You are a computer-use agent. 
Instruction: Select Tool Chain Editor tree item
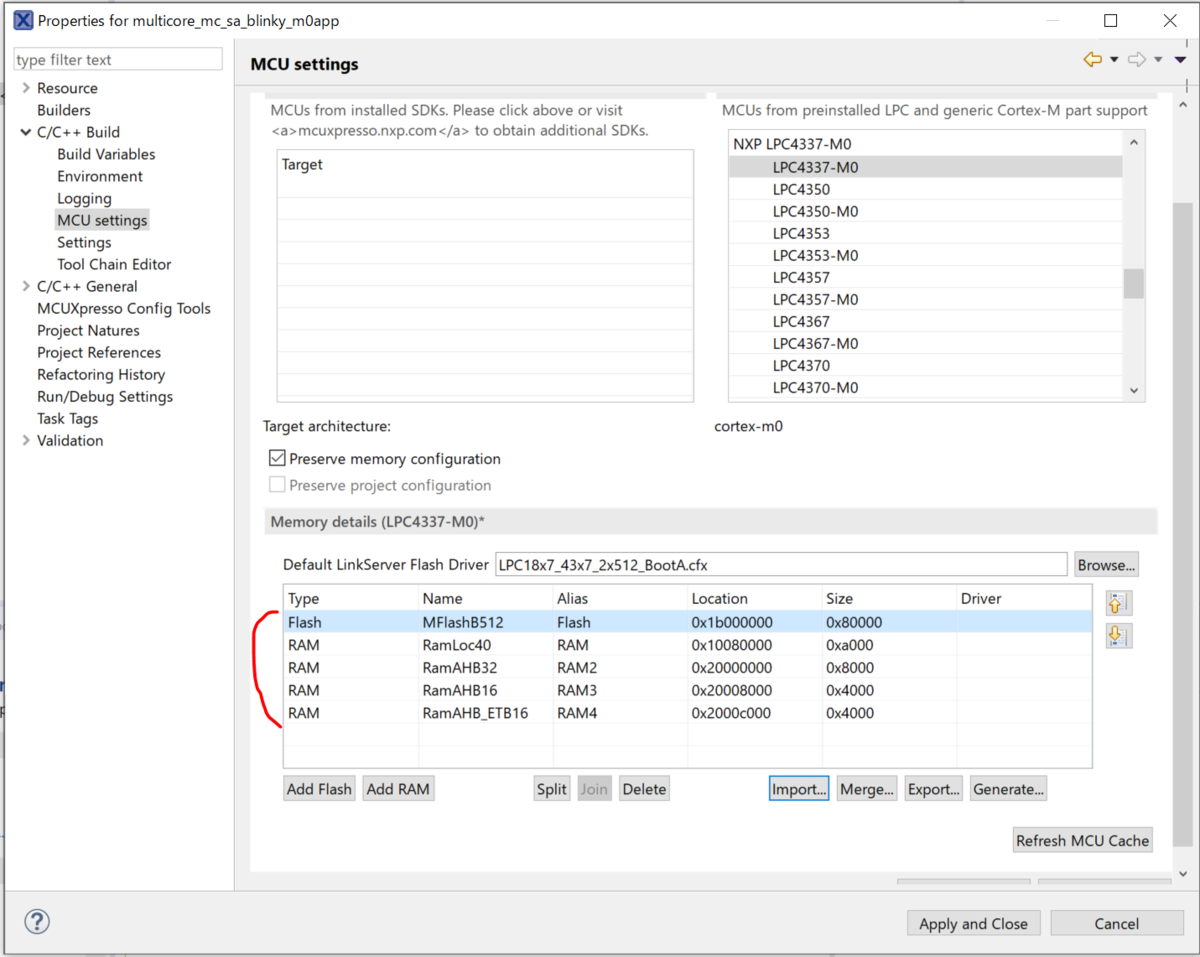click(114, 264)
